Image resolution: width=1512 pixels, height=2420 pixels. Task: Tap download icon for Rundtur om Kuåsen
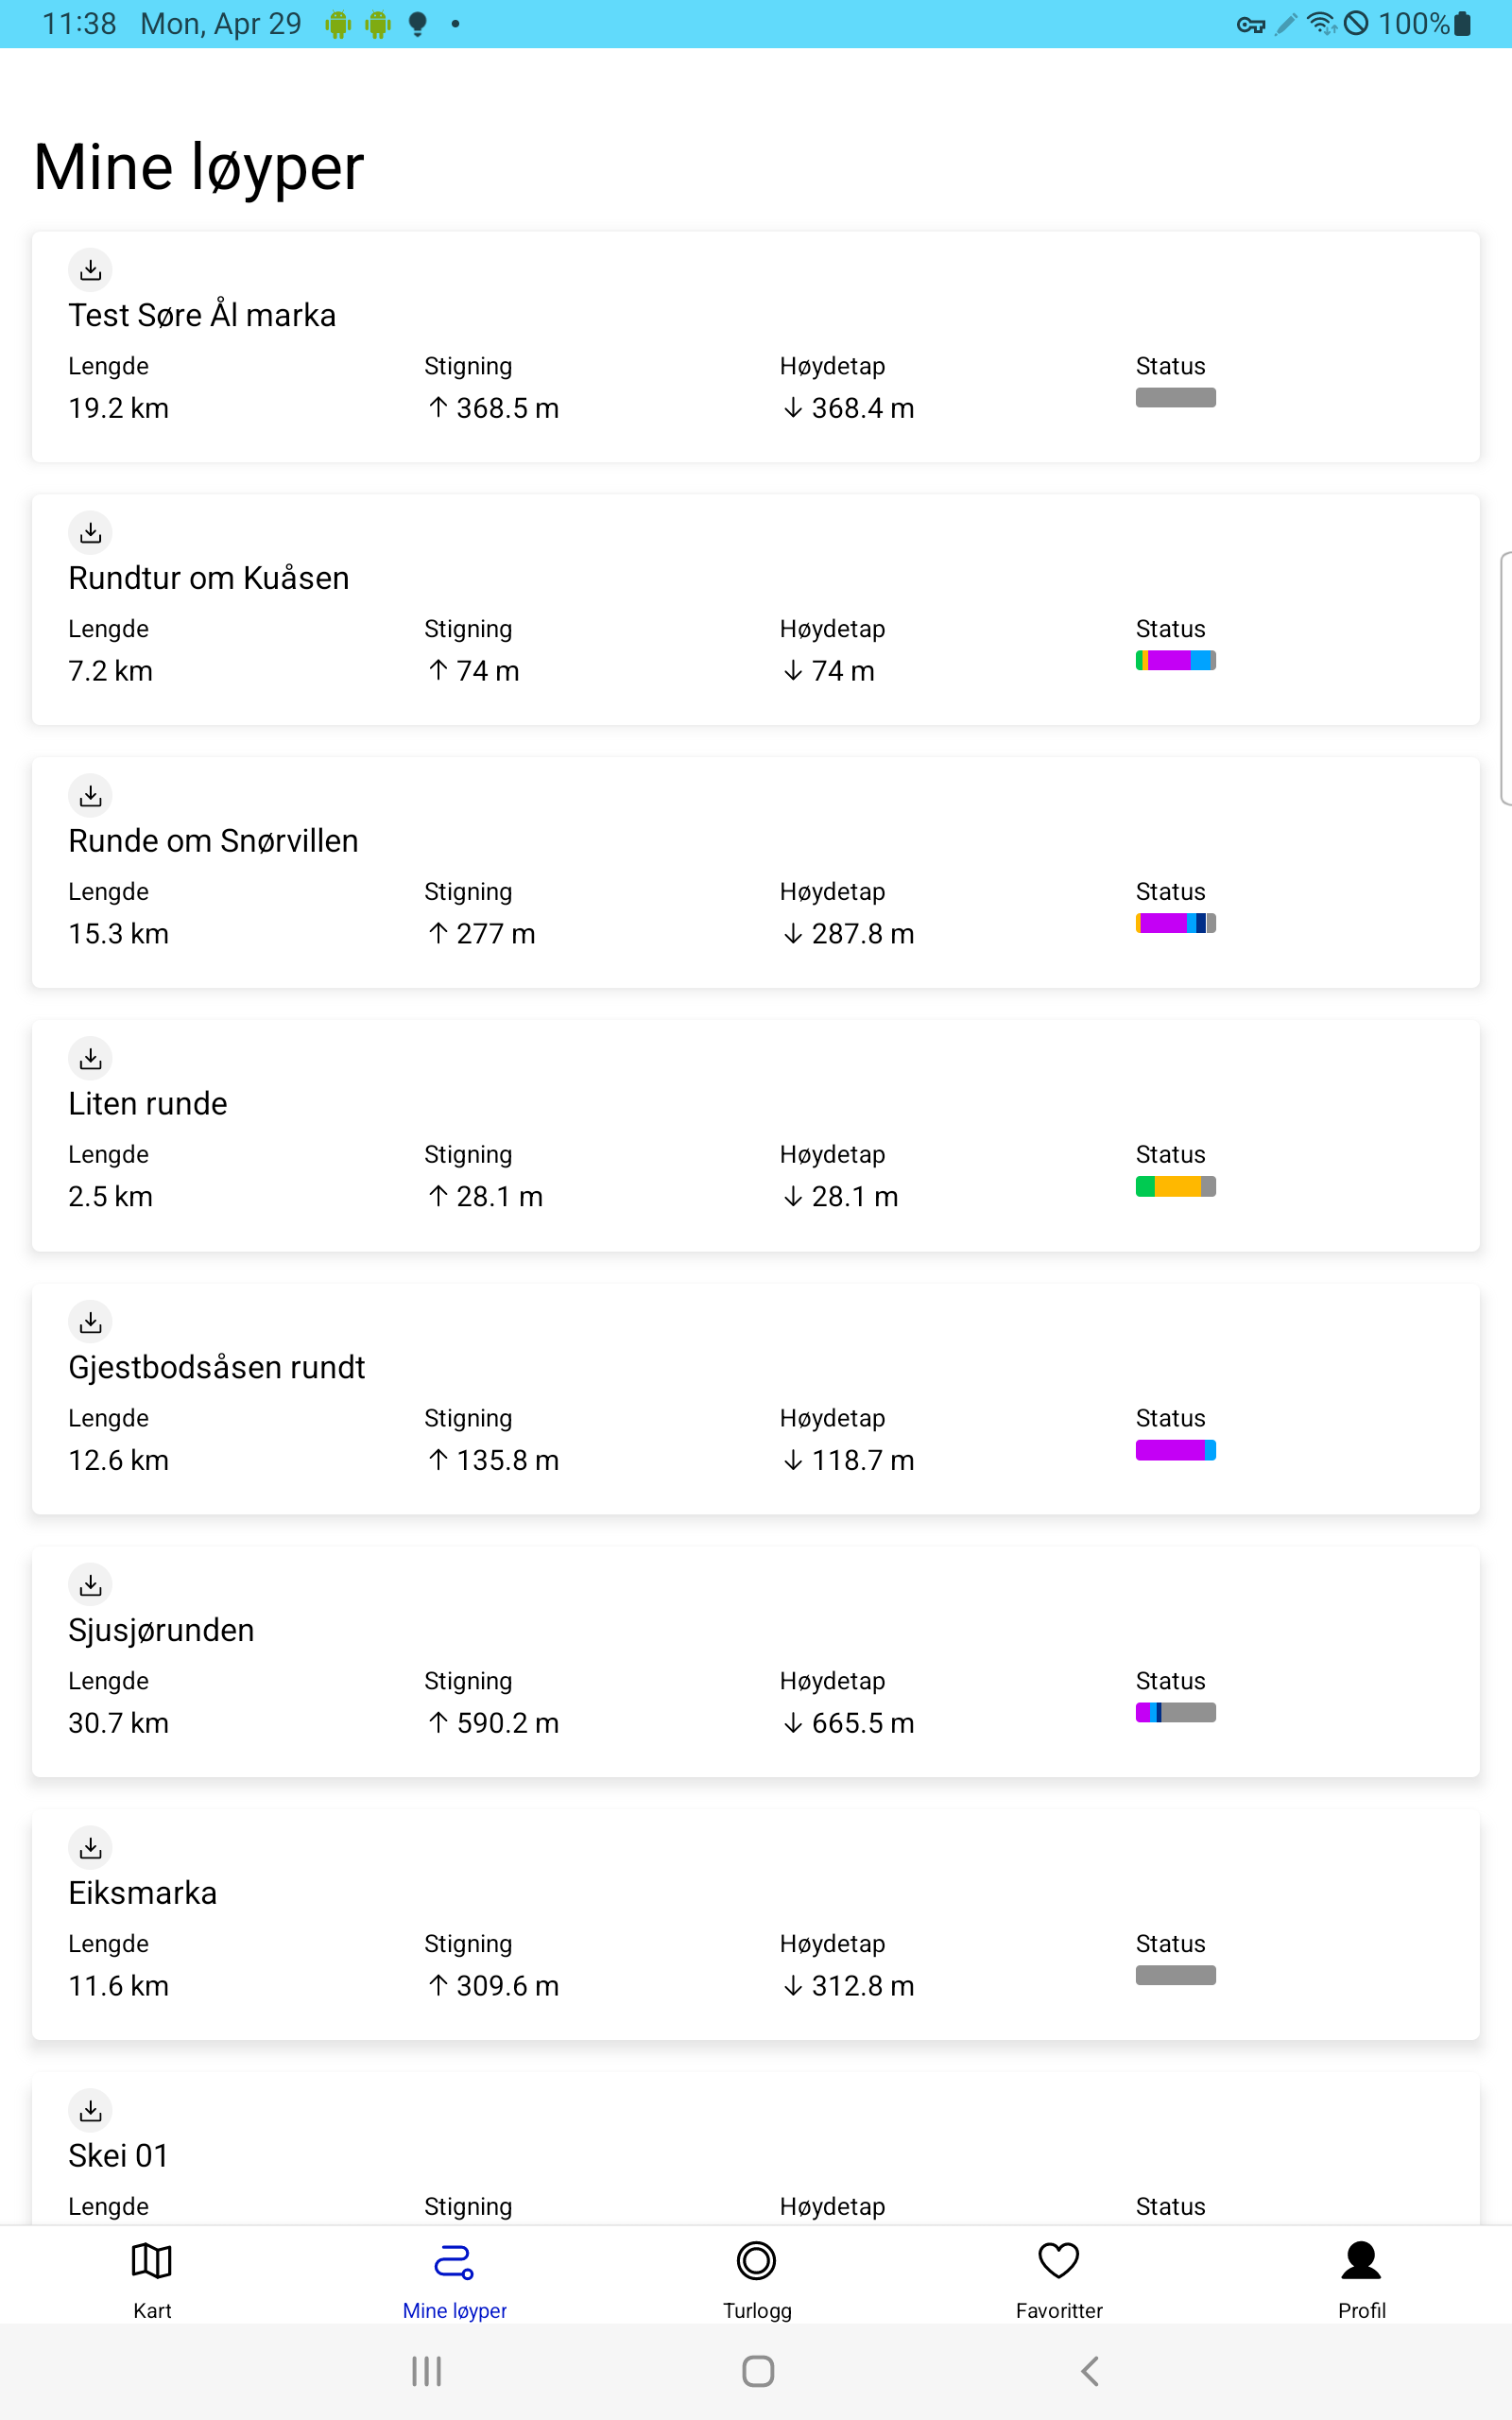pyautogui.click(x=90, y=532)
